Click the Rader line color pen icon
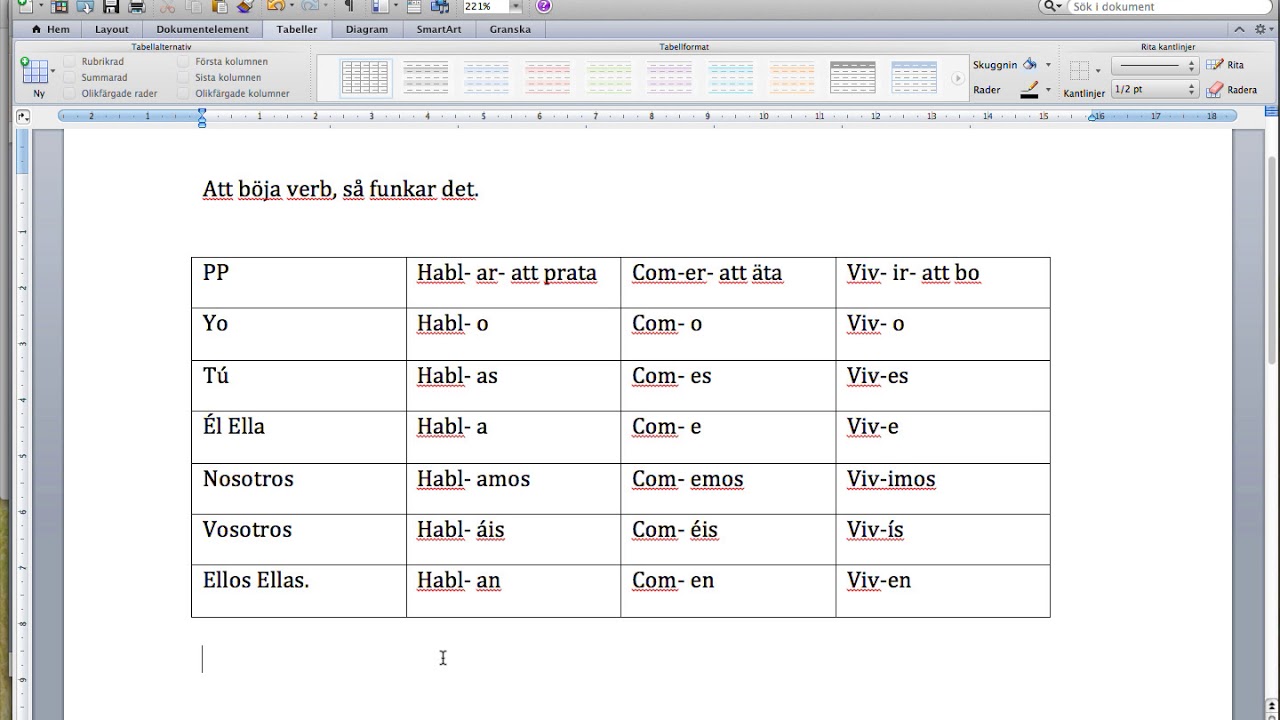 click(x=1030, y=89)
